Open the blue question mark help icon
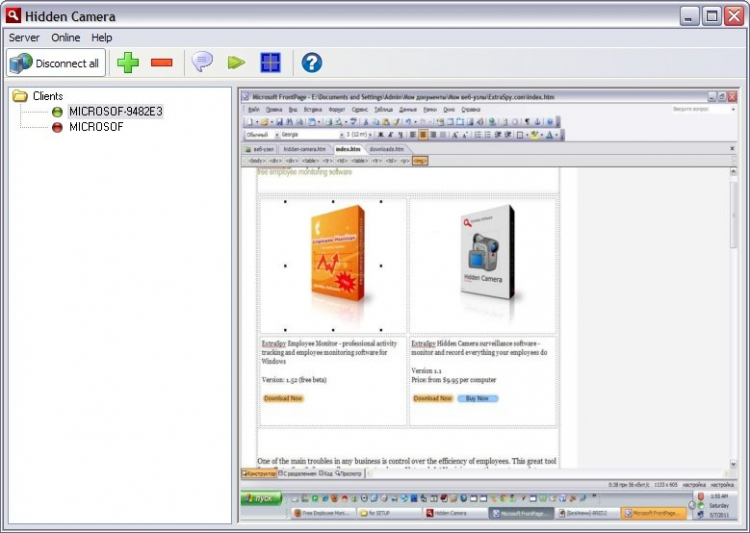 [312, 63]
